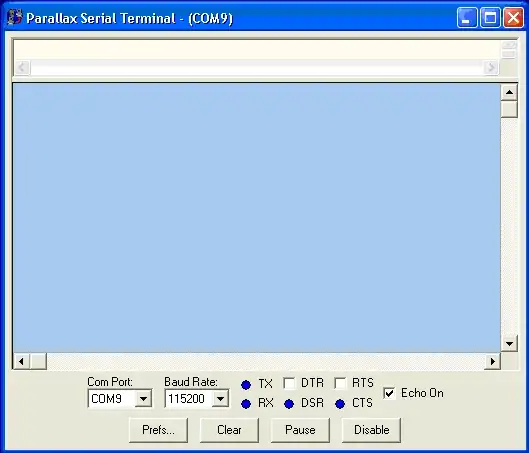The image size is (529, 453).
Task: Uncheck the Echo On checkbox
Action: (x=389, y=393)
